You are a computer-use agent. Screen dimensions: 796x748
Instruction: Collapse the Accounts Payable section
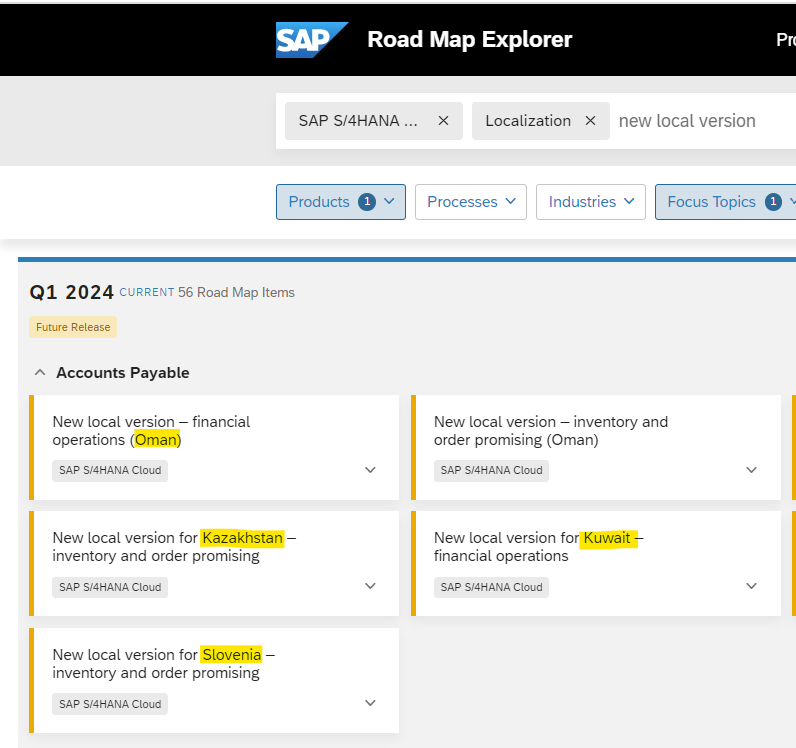click(x=40, y=373)
